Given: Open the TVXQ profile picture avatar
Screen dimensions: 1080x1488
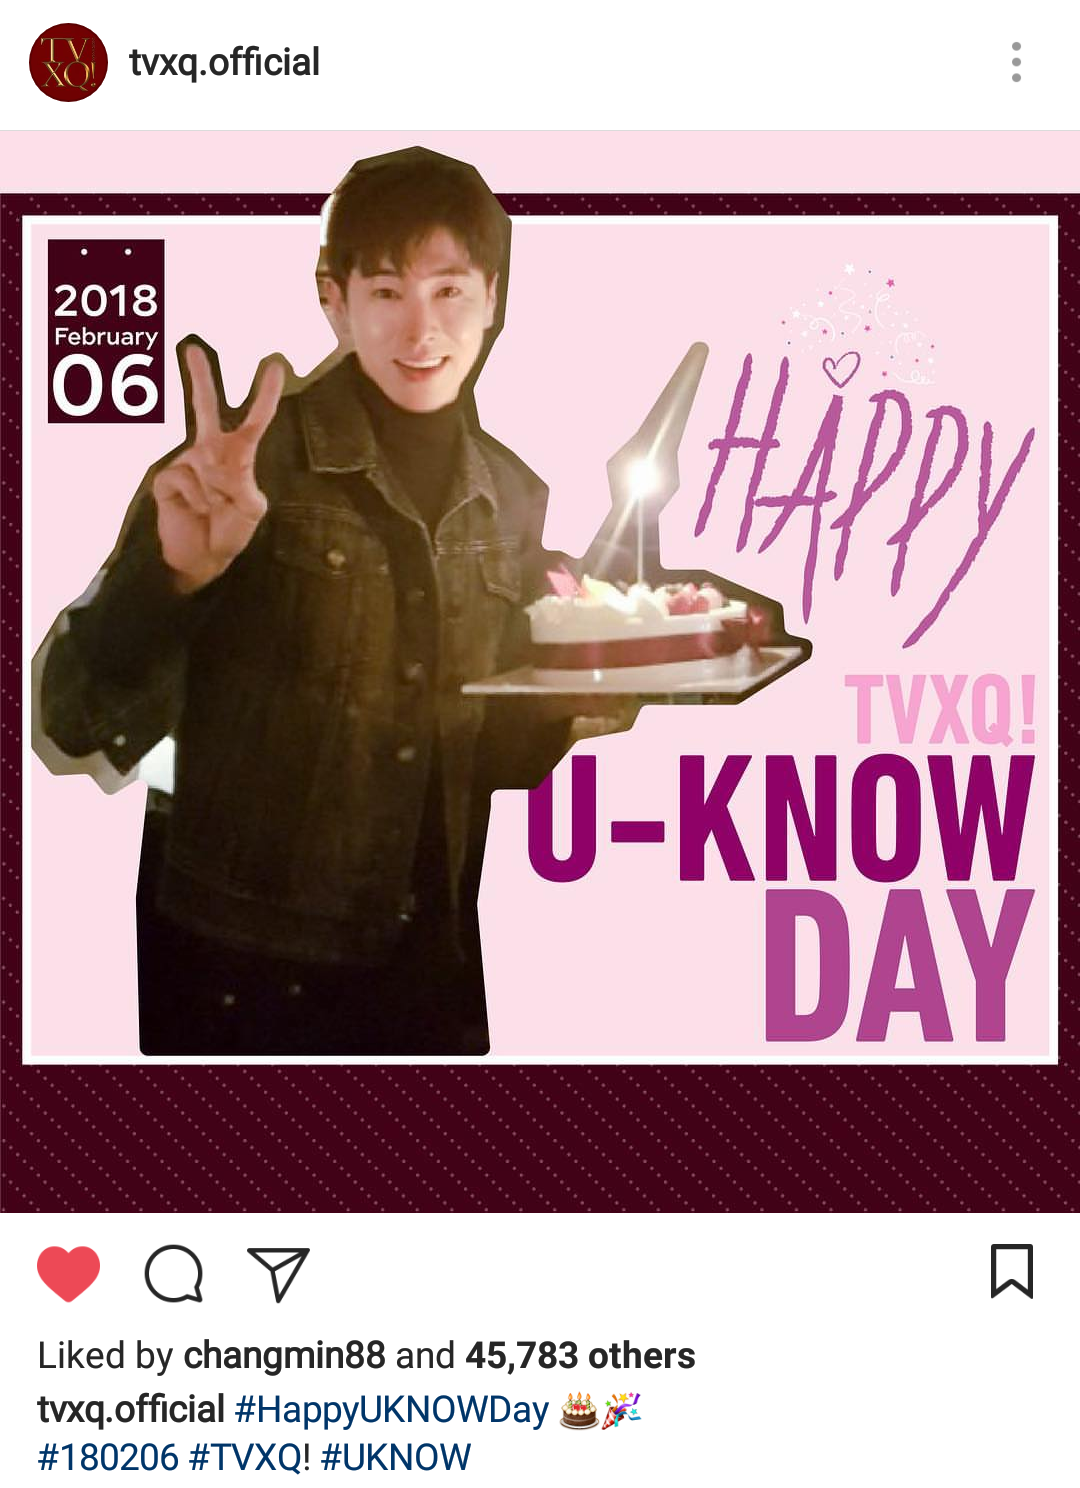Looking at the screenshot, I should (x=68, y=62).
